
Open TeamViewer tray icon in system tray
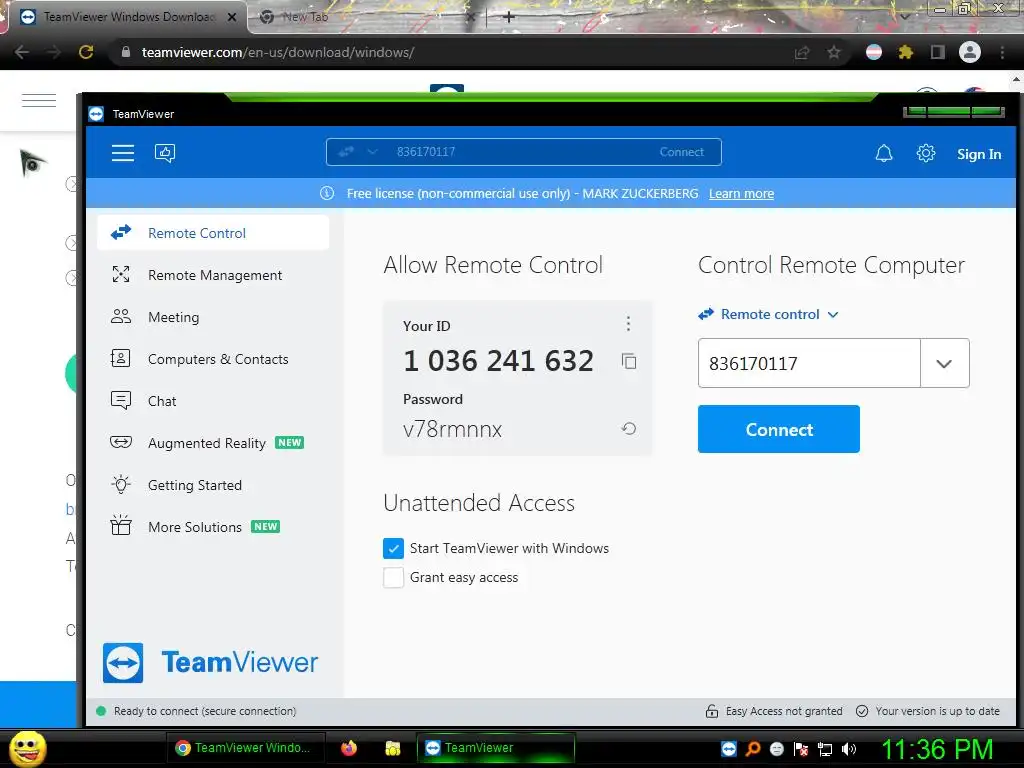point(729,748)
